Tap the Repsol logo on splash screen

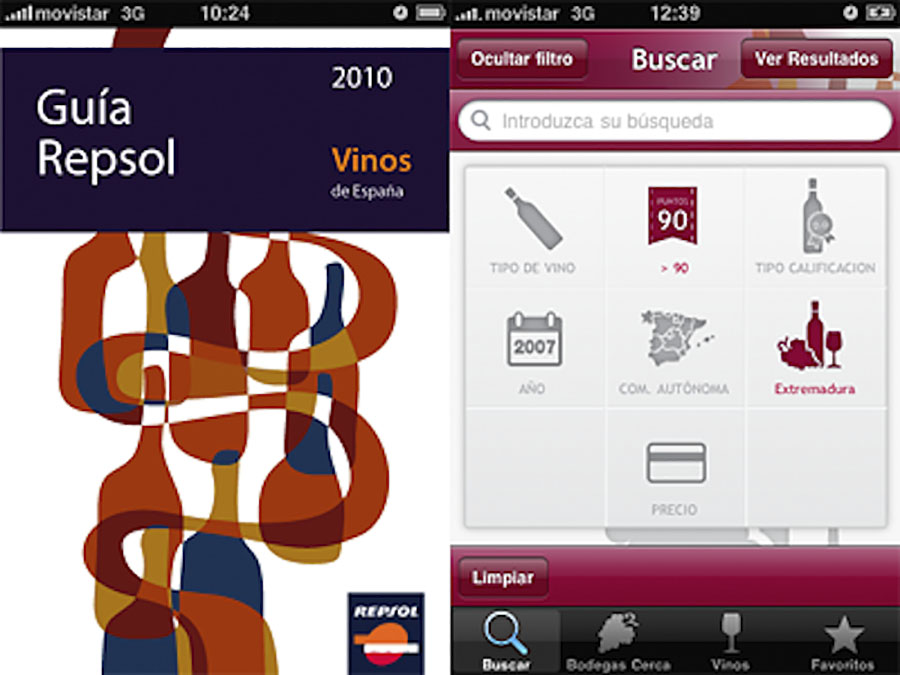[x=386, y=634]
